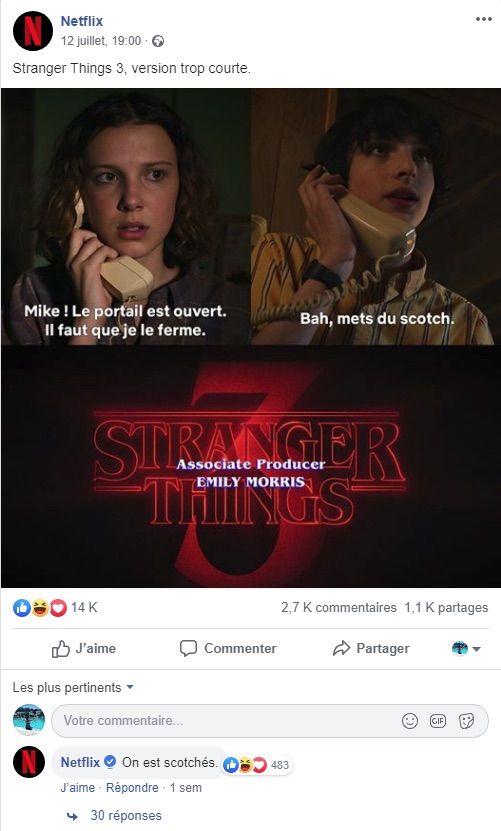Click the Partager button
Screen dimensions: 501x831
(371, 649)
